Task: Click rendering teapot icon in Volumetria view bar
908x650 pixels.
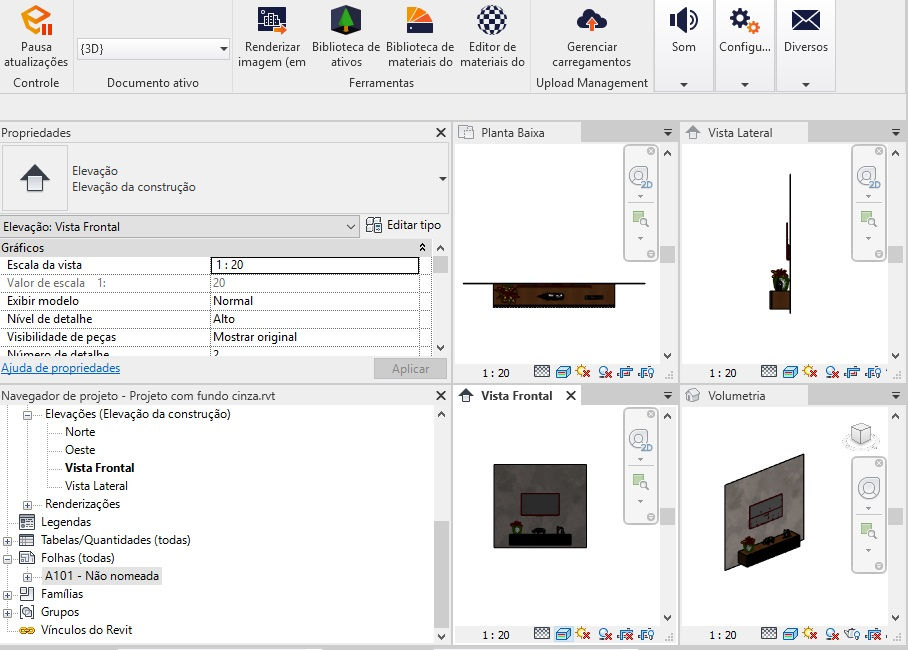Action: [852, 634]
